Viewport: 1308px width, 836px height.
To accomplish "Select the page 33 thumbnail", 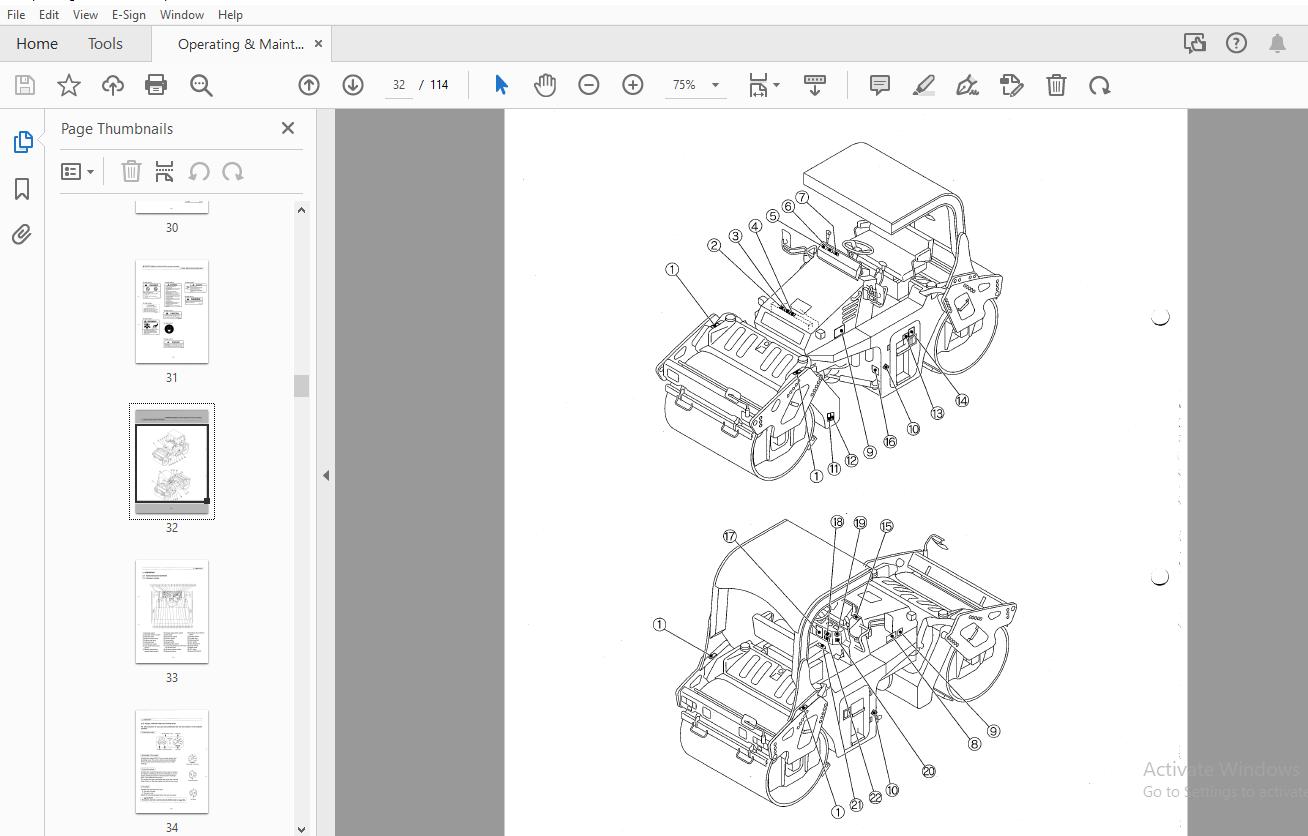I will (x=172, y=611).
